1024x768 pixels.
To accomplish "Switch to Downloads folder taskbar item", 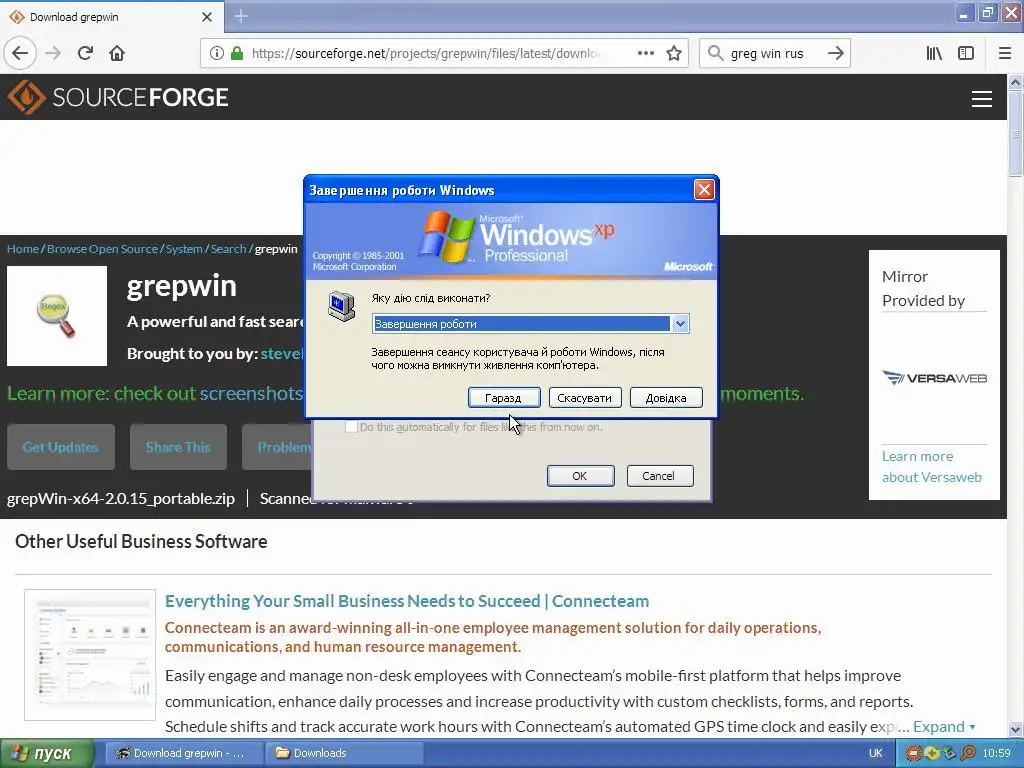I will pyautogui.click(x=345, y=754).
